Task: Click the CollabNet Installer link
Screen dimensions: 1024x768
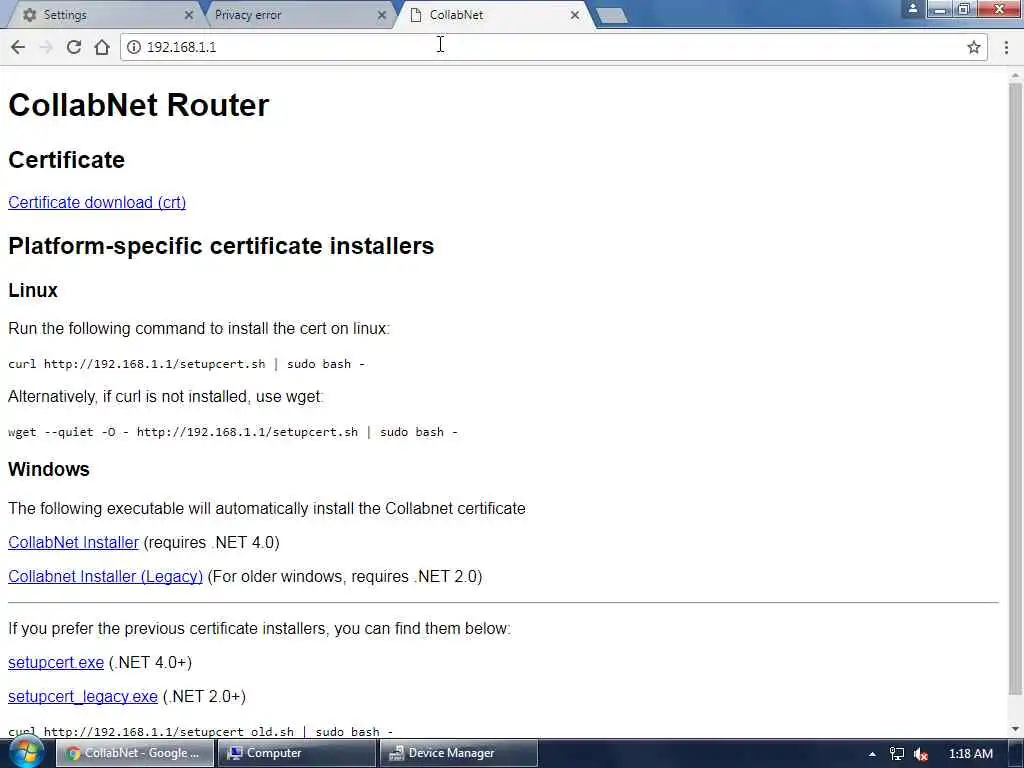Action: pyautogui.click(x=73, y=543)
